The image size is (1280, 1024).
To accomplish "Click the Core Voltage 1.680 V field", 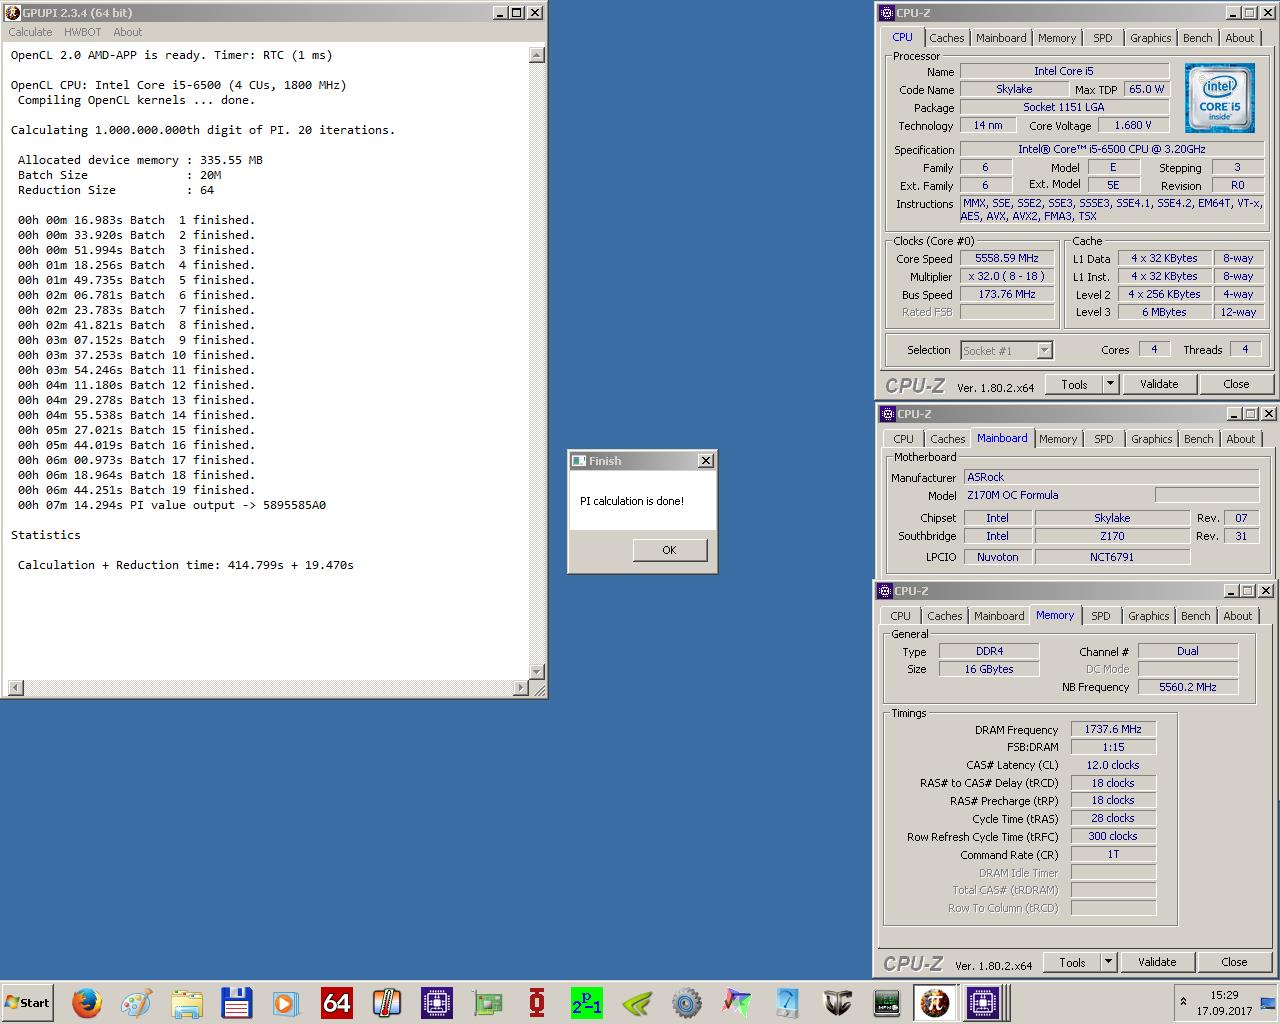I will [x=1132, y=125].
